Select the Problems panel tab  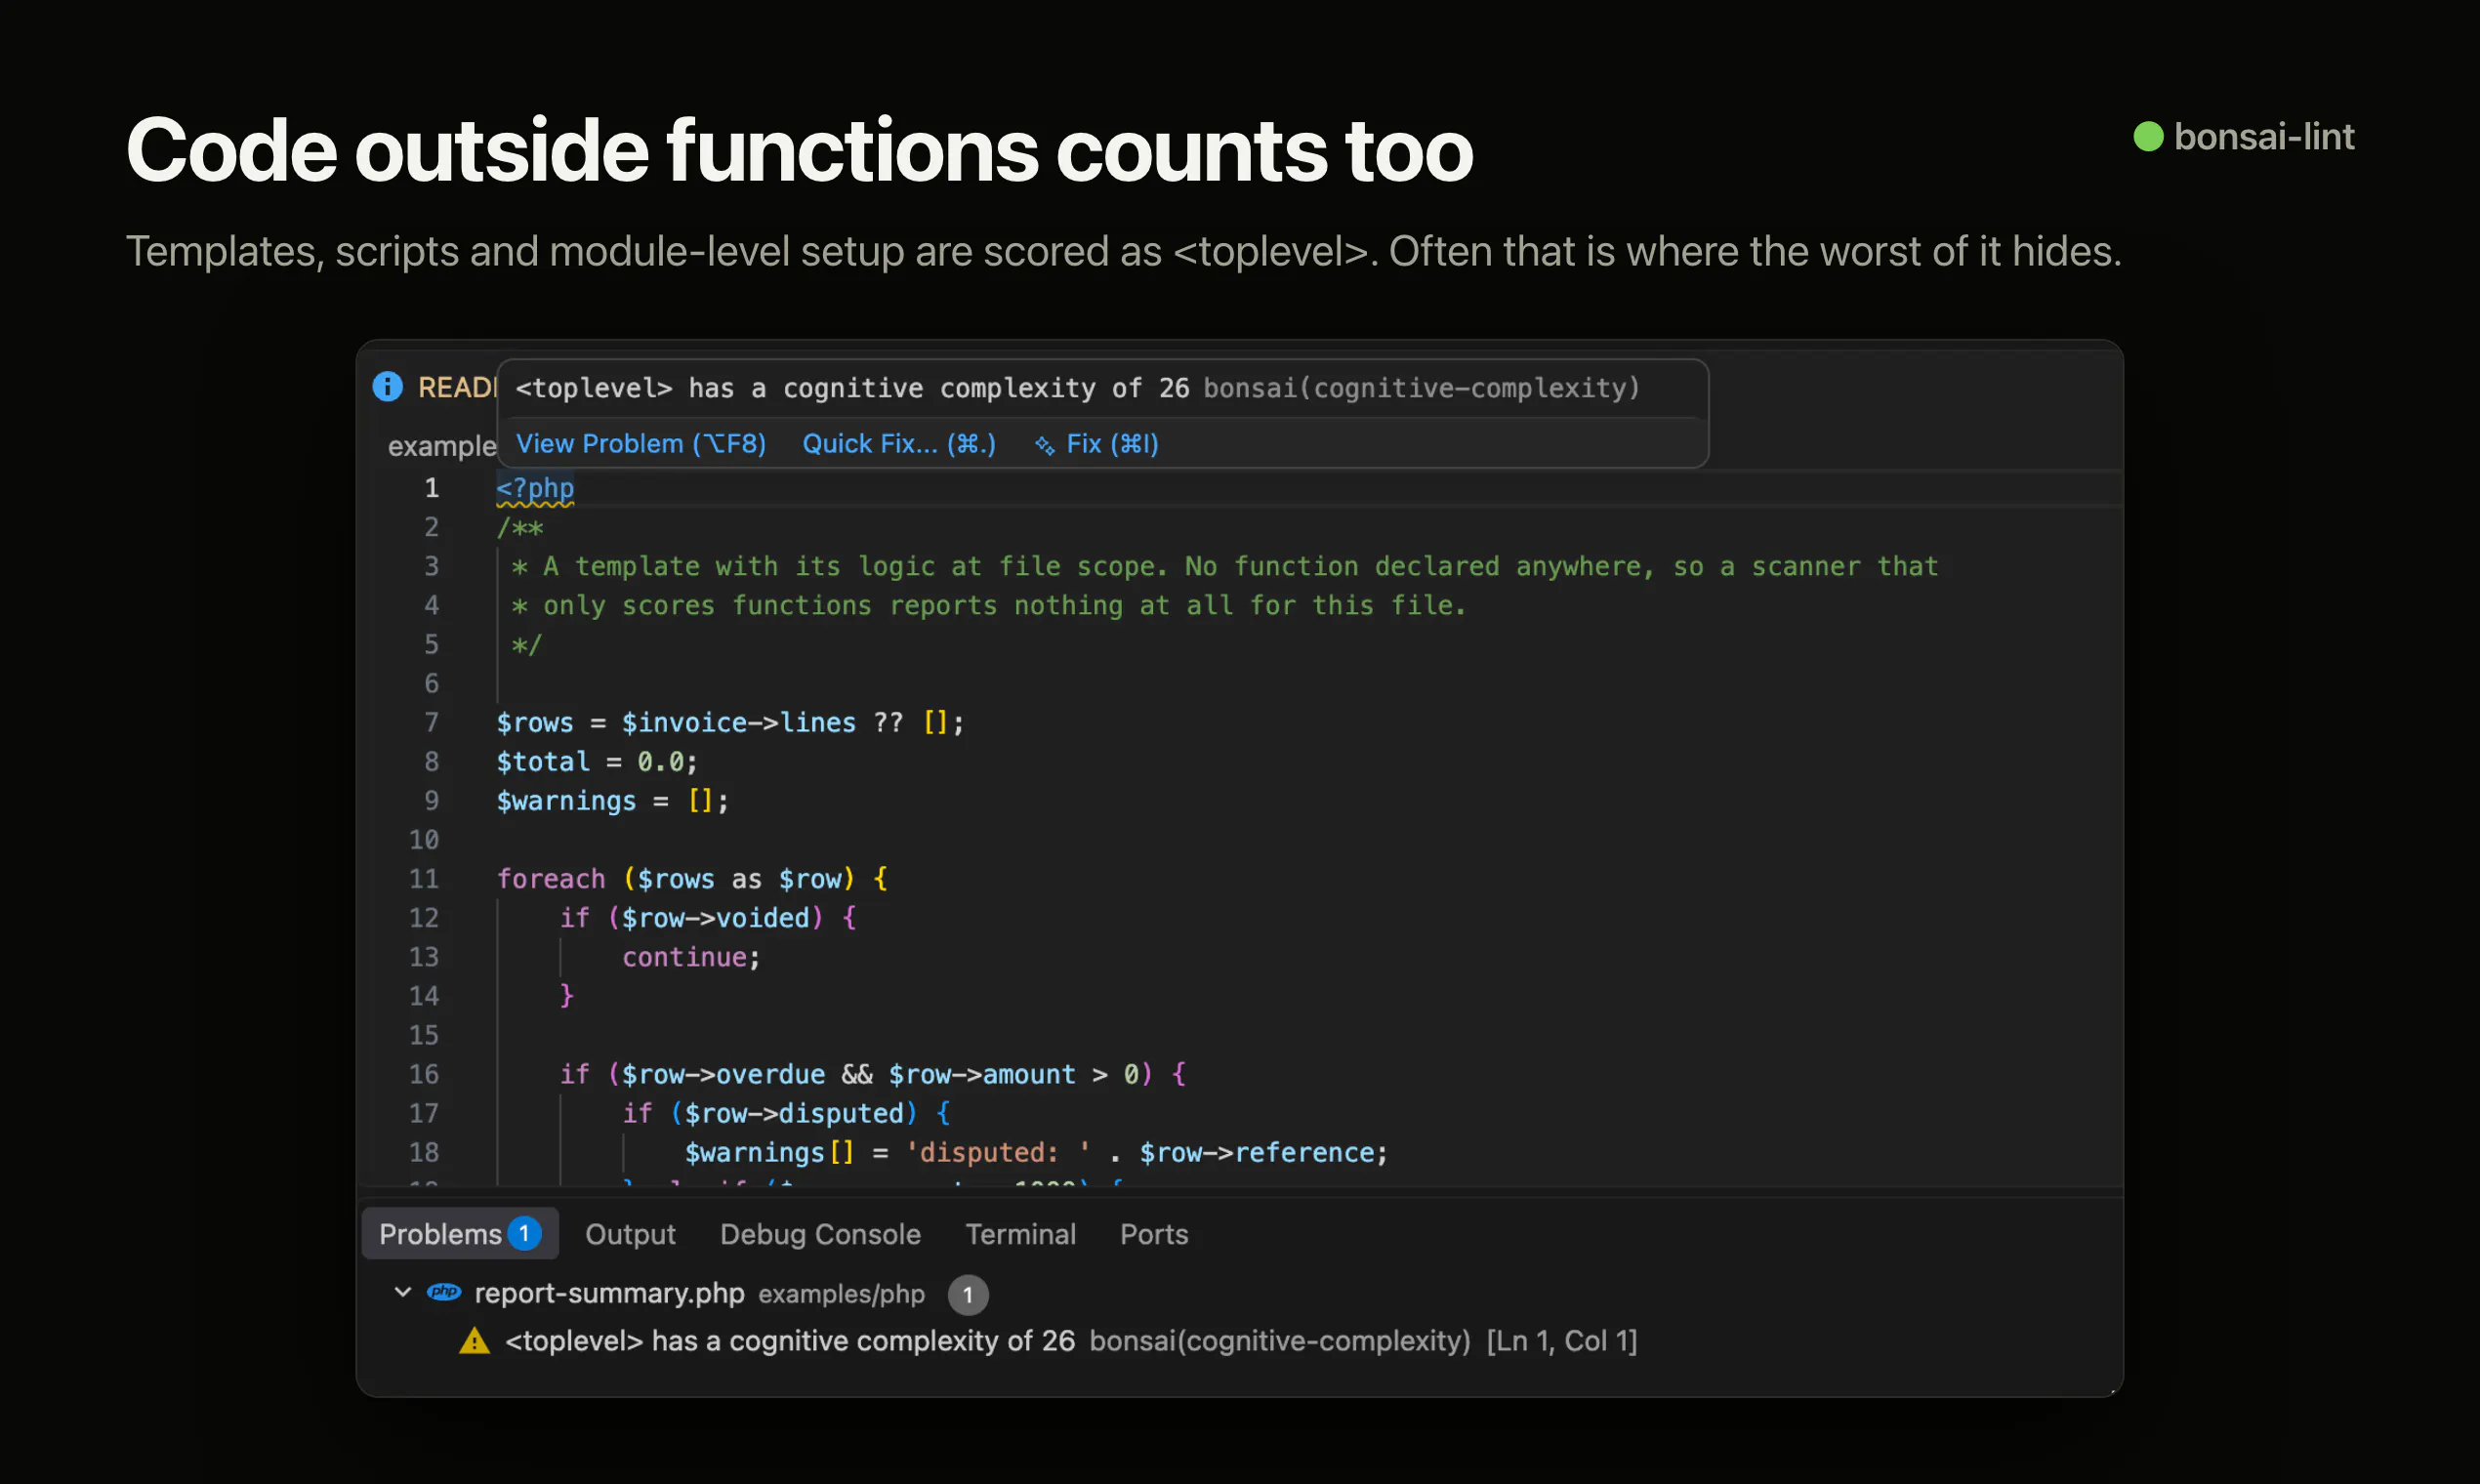pyautogui.click(x=459, y=1234)
